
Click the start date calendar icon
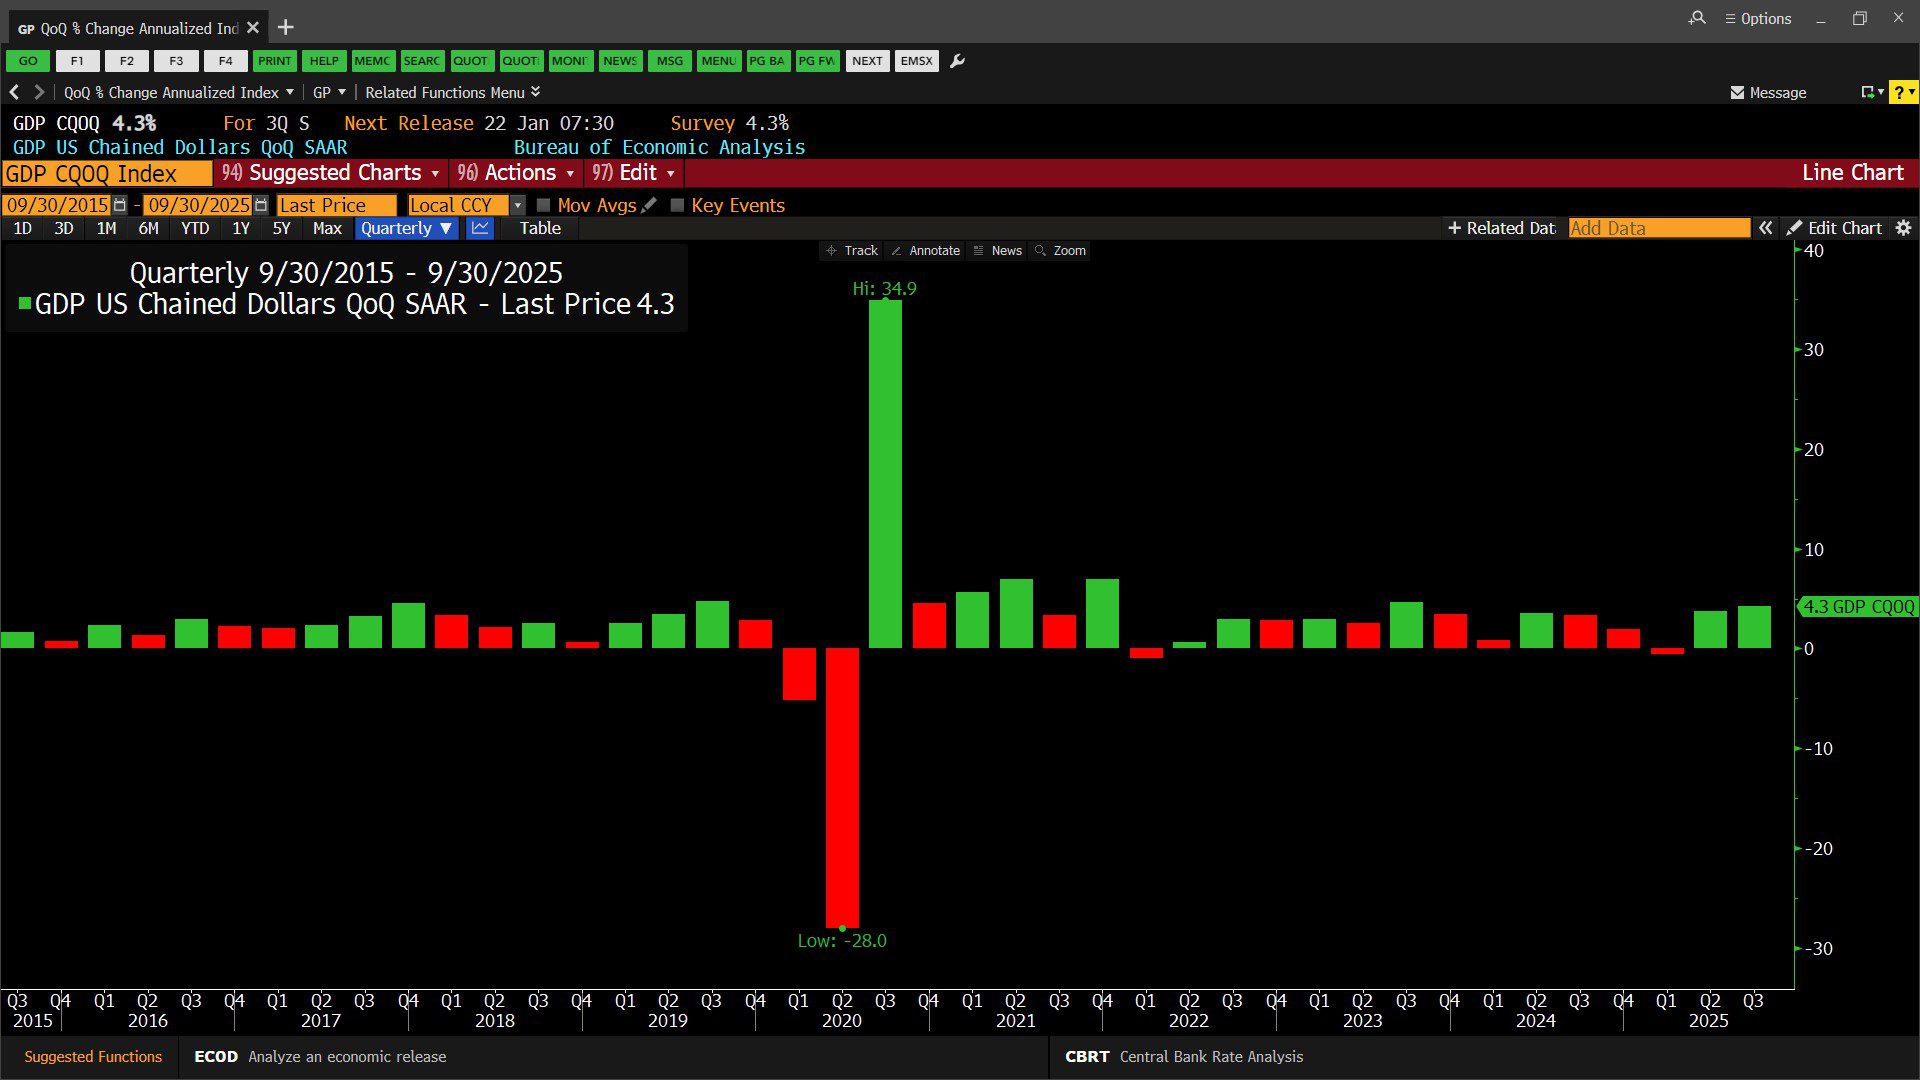pos(120,205)
